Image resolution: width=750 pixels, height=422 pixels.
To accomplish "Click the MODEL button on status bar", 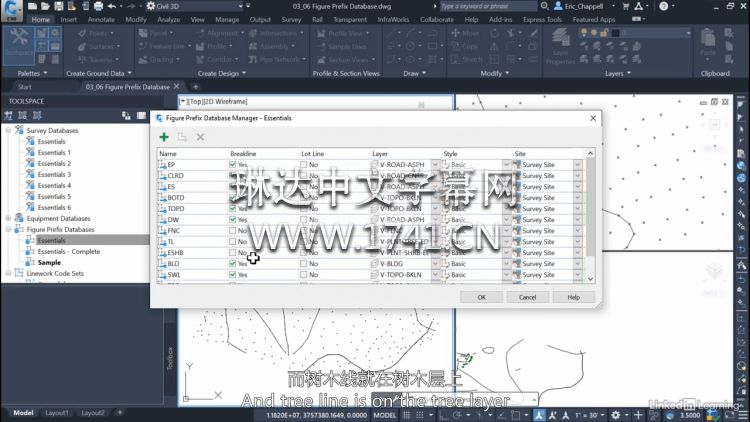I will (385, 415).
